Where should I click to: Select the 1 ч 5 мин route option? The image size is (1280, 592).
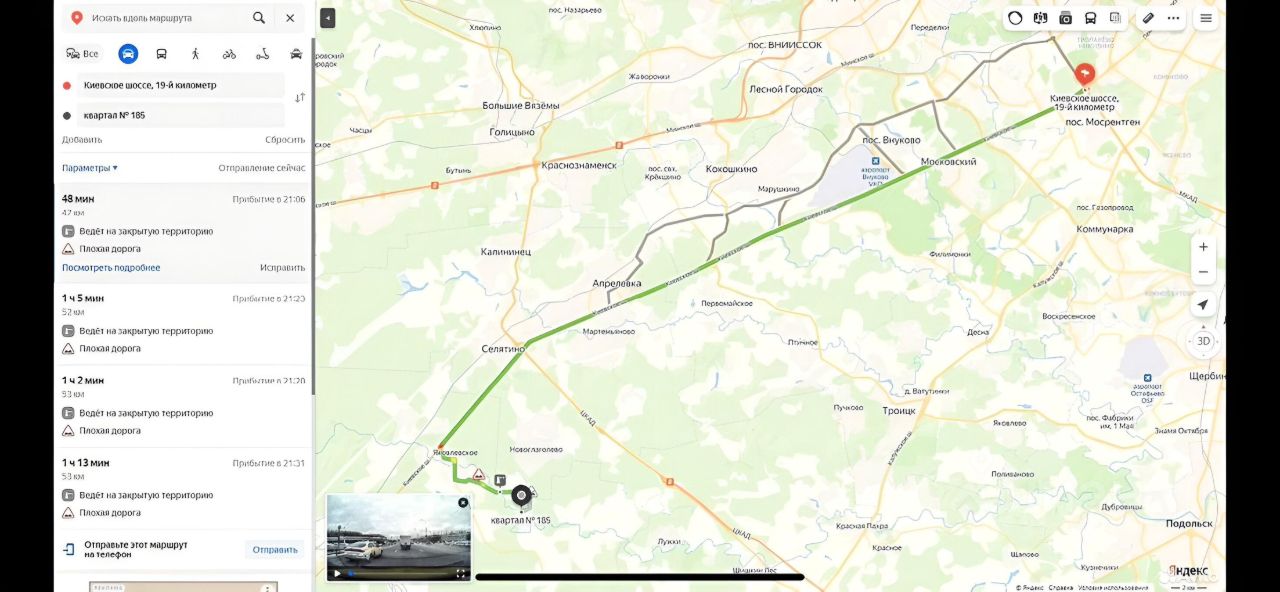point(183,324)
